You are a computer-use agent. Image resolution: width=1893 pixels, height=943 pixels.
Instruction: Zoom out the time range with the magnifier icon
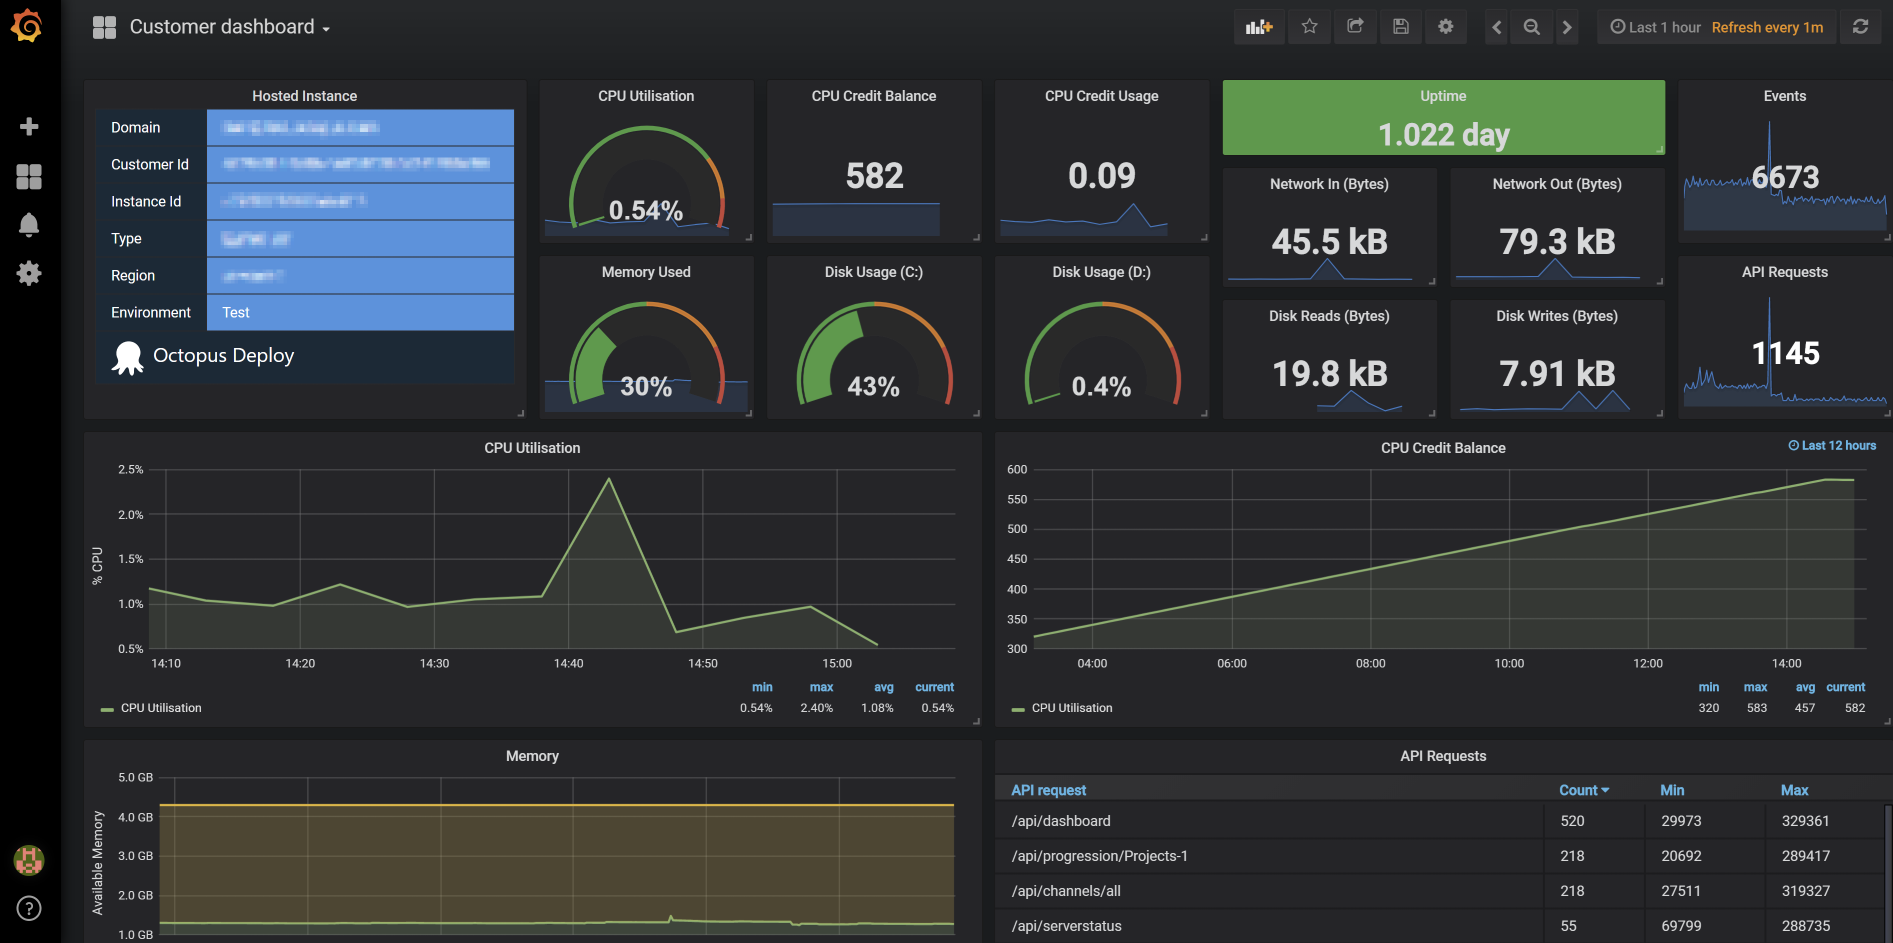[x=1531, y=27]
